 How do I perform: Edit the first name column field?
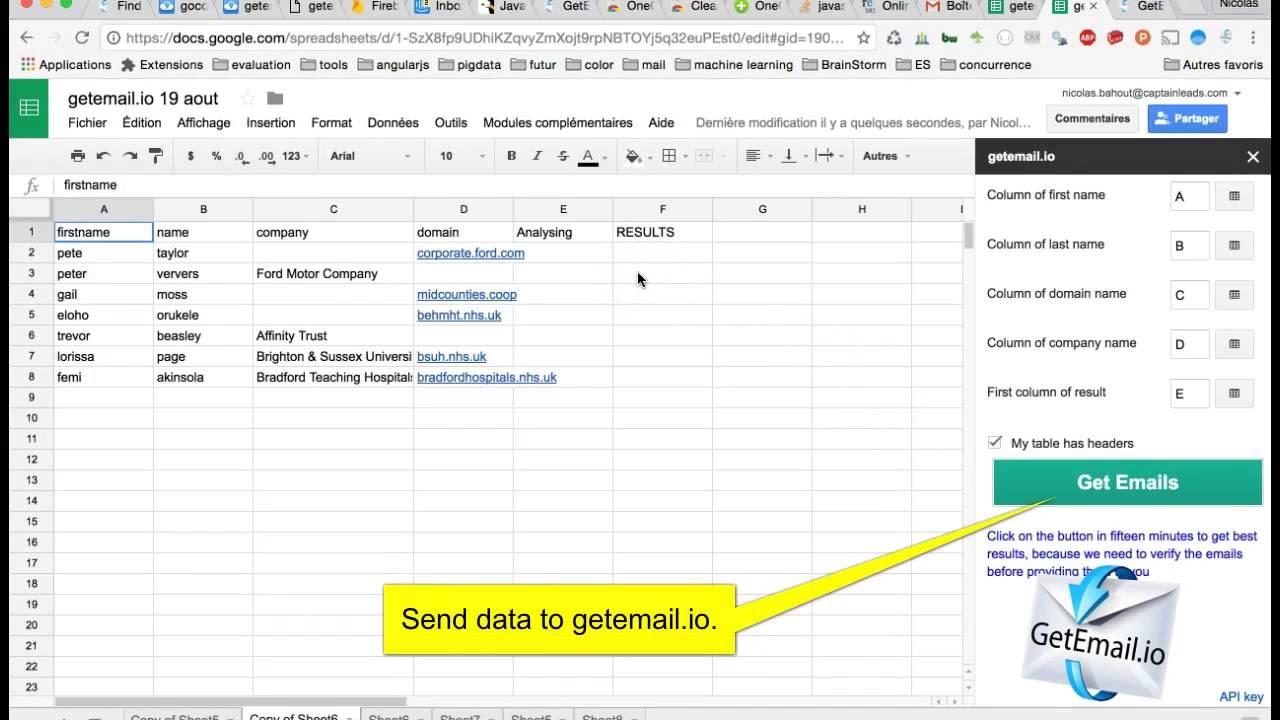pyautogui.click(x=1189, y=197)
